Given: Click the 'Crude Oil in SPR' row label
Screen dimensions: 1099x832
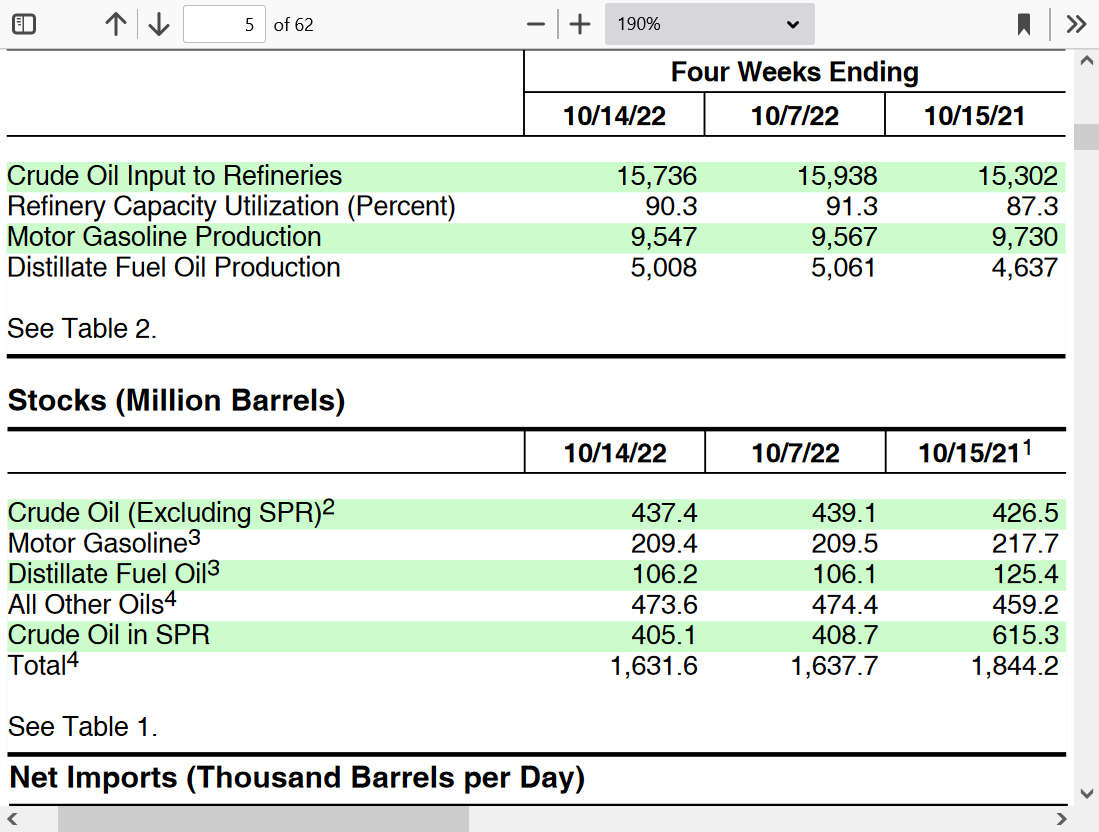Looking at the screenshot, I should [109, 635].
